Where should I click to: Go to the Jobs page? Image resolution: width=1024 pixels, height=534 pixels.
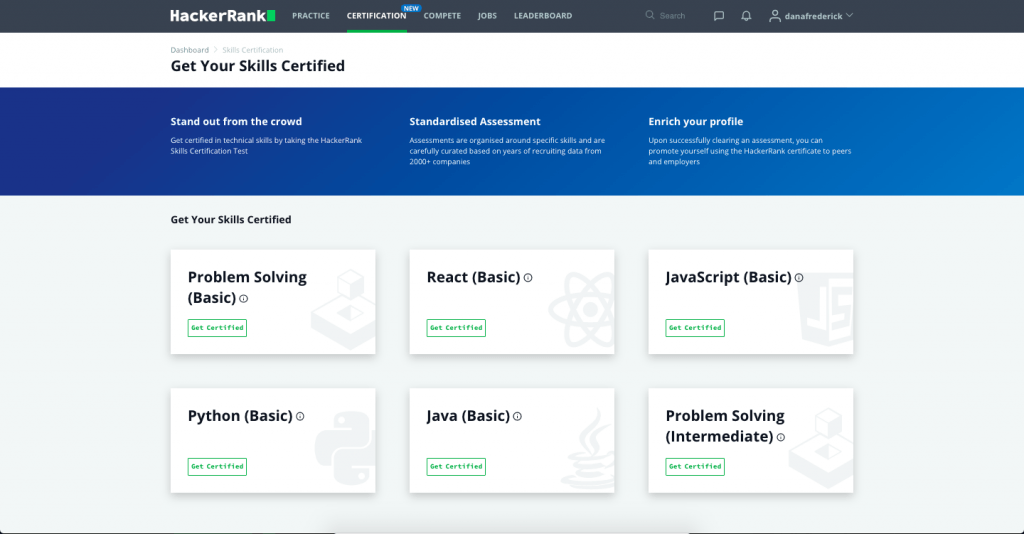pyautogui.click(x=487, y=16)
